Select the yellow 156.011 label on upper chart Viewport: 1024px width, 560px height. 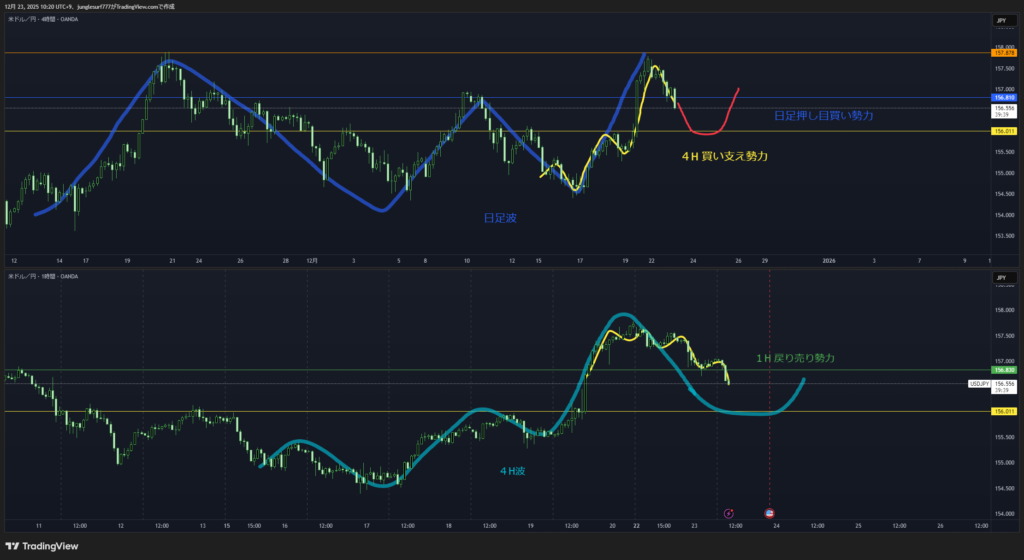(1004, 131)
